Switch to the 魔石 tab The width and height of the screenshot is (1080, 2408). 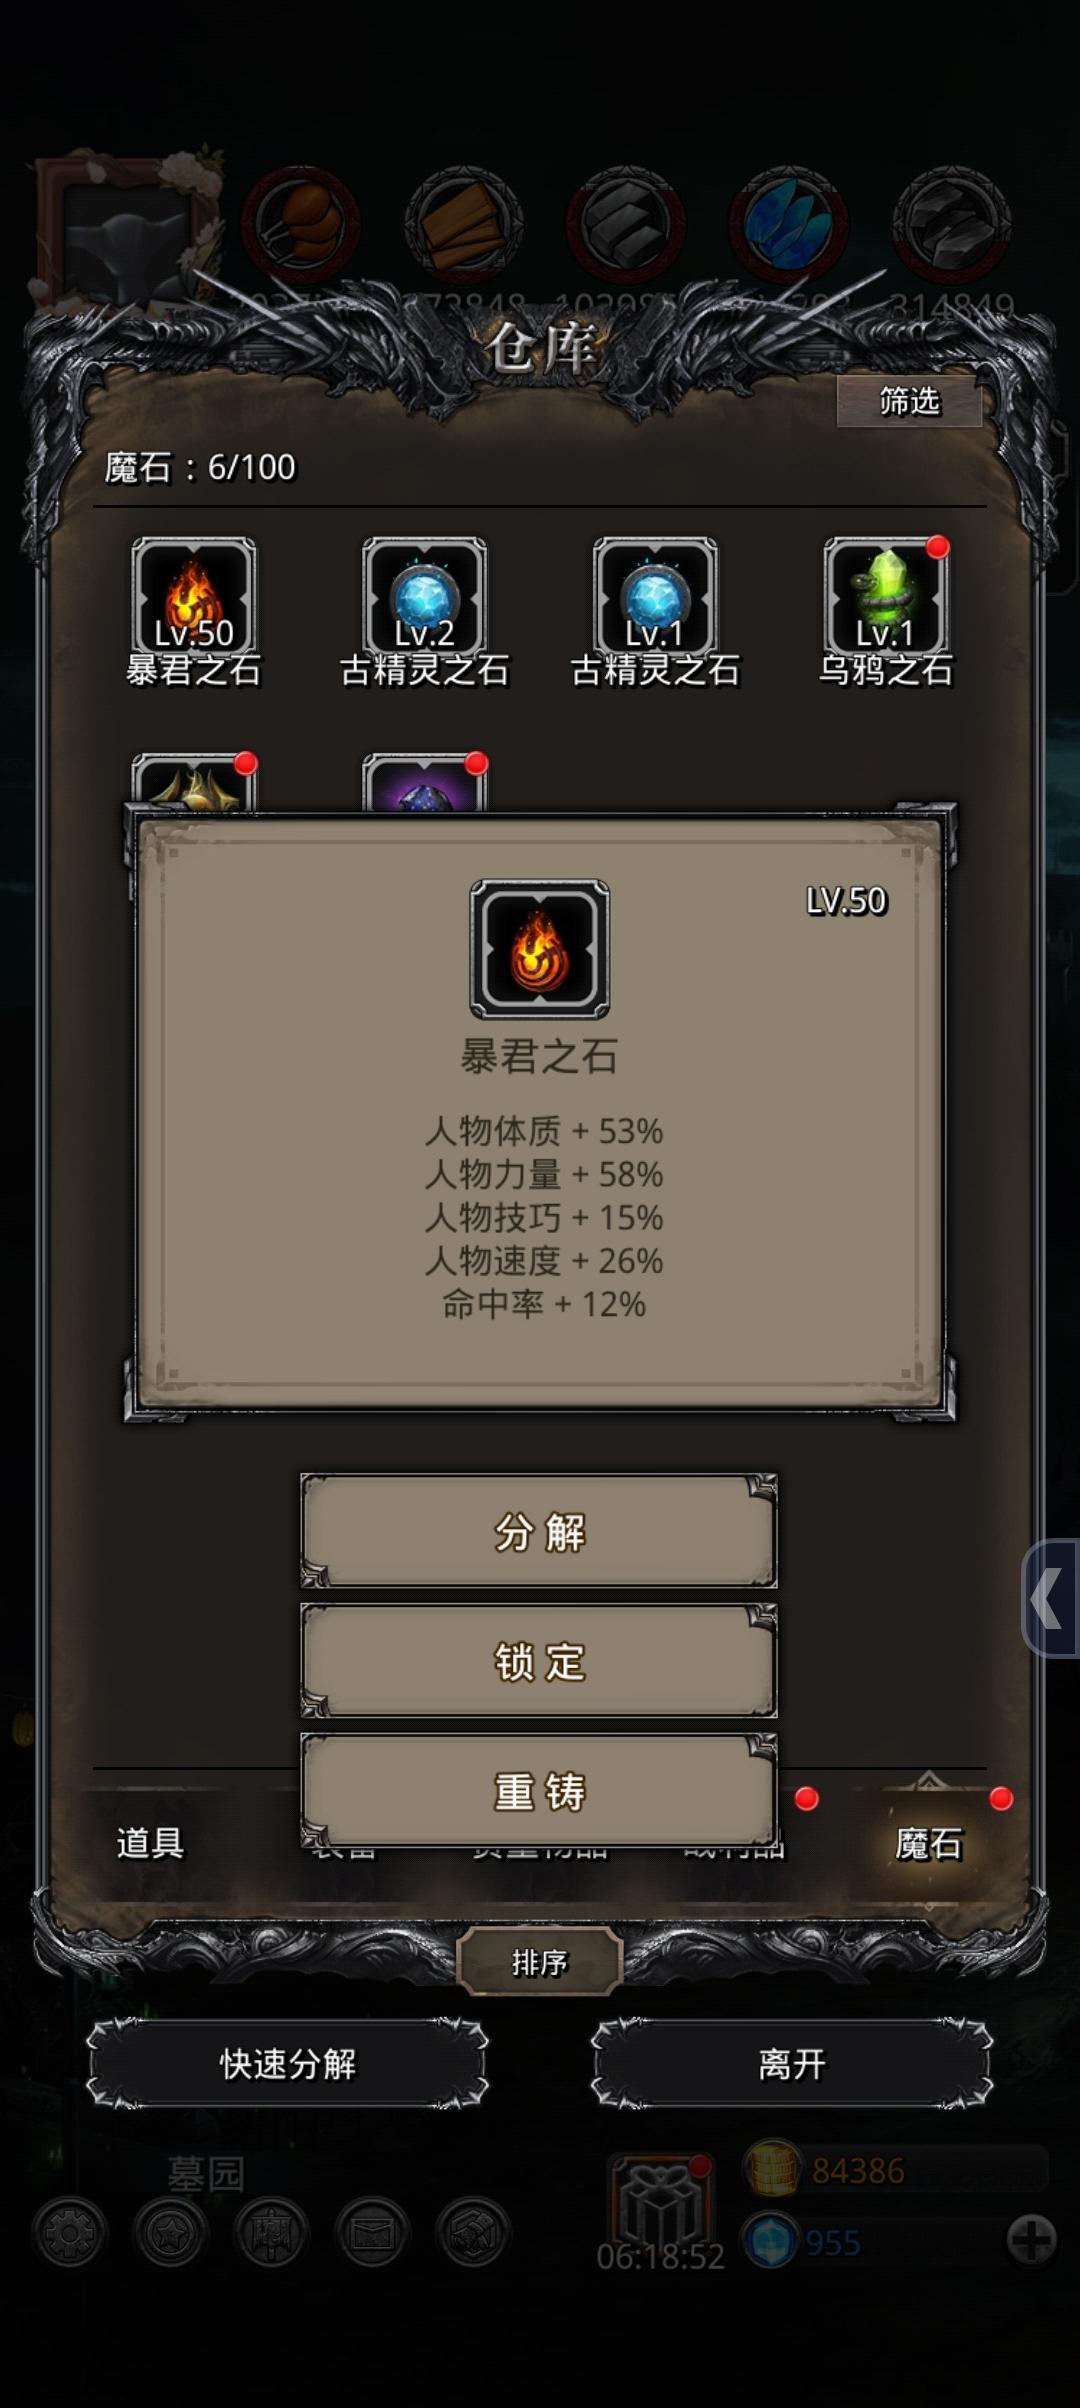(x=928, y=1842)
